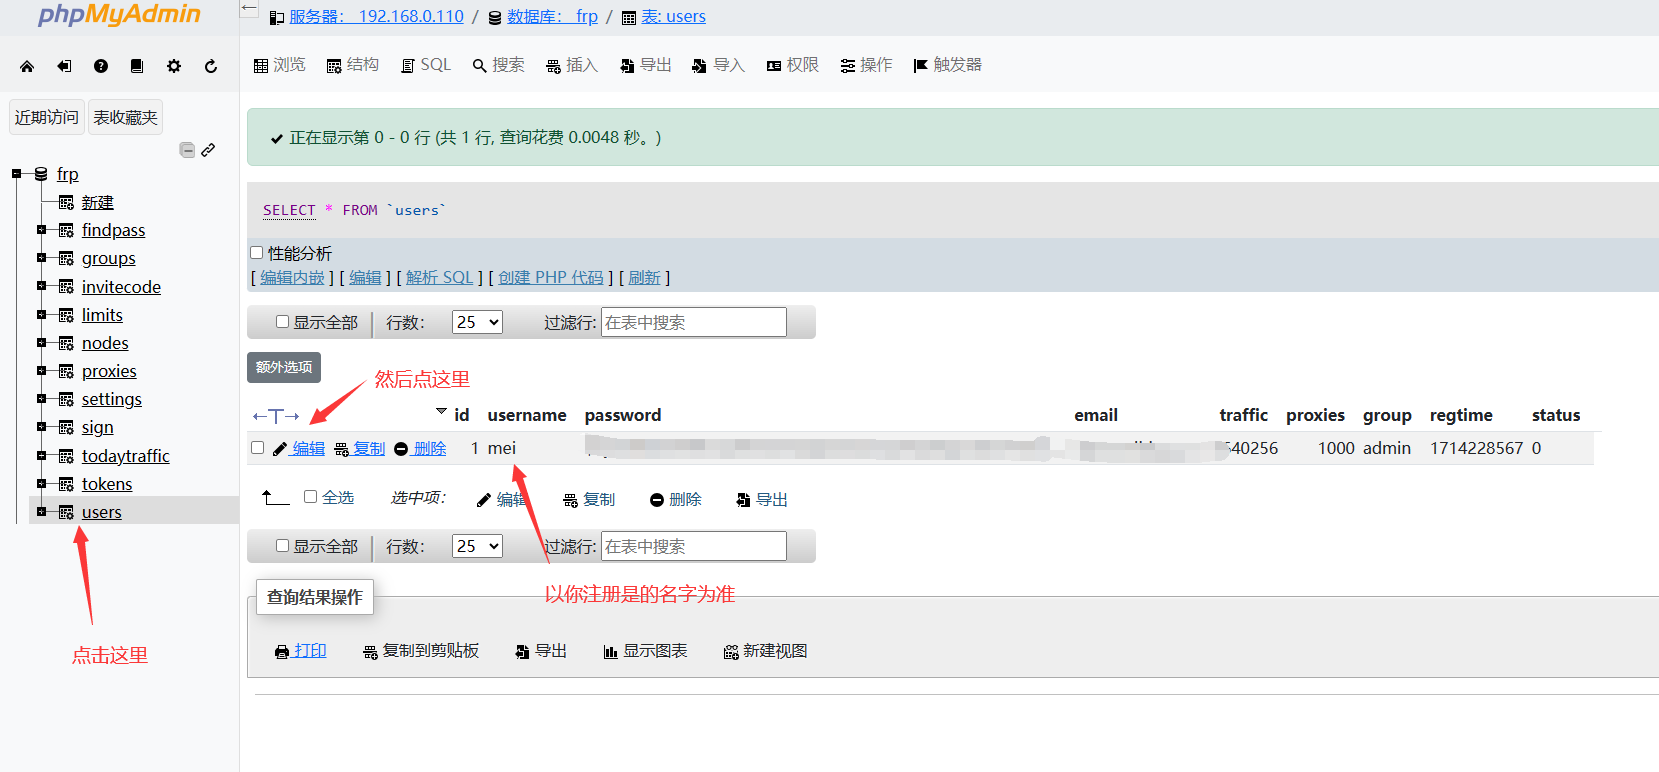Open the SQL tab
The image size is (1659, 772).
coord(426,65)
